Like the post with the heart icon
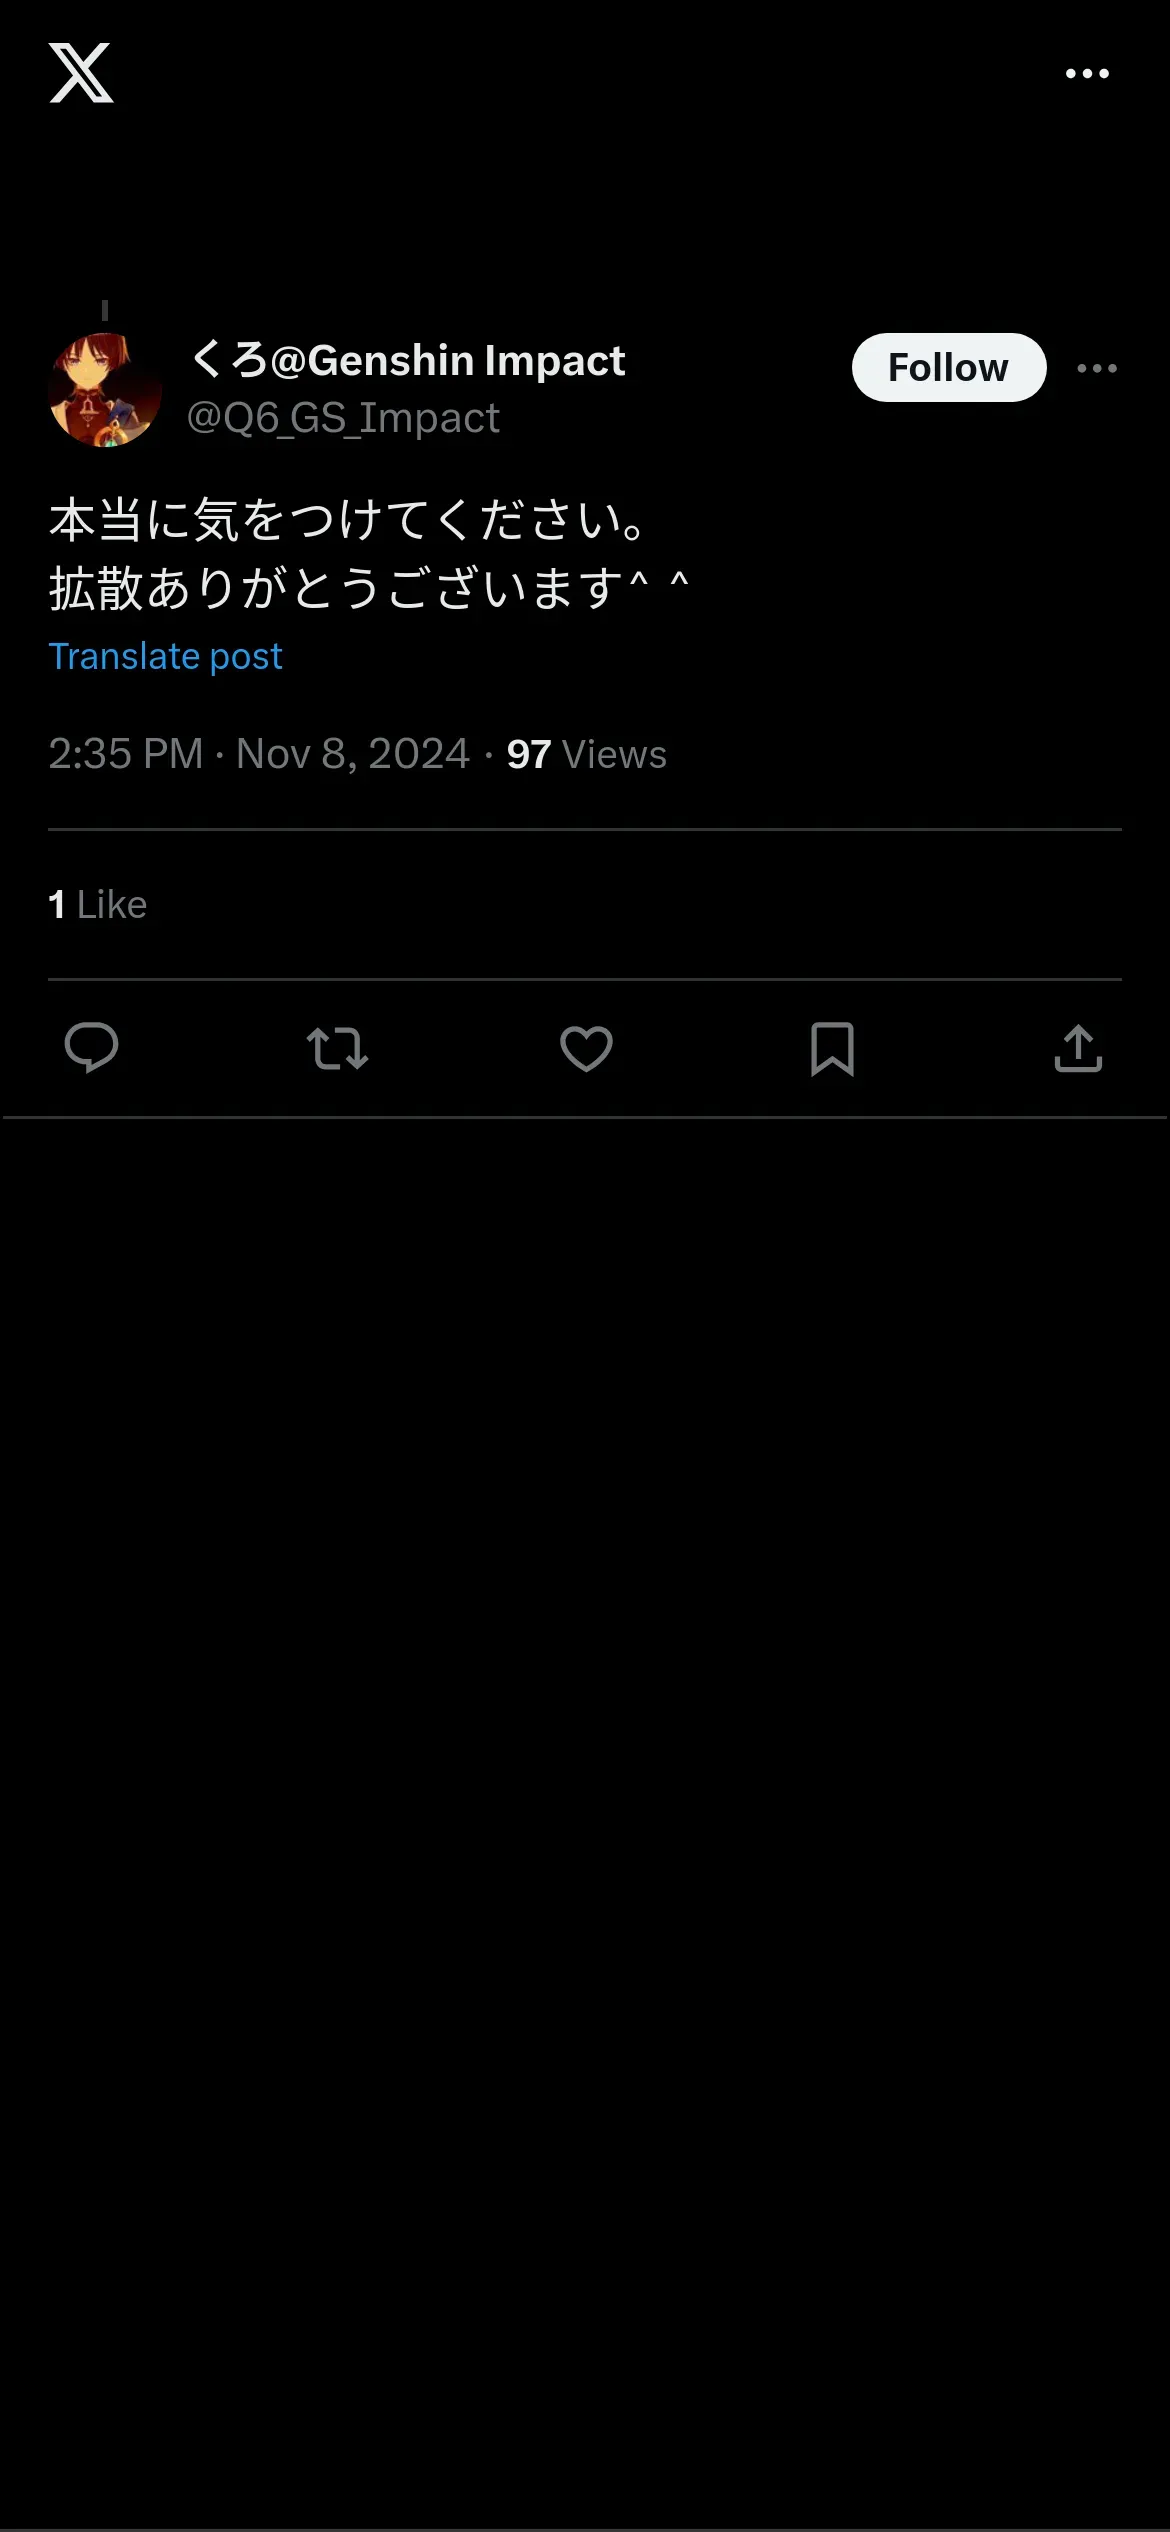This screenshot has height=2532, width=1170. pos(586,1048)
